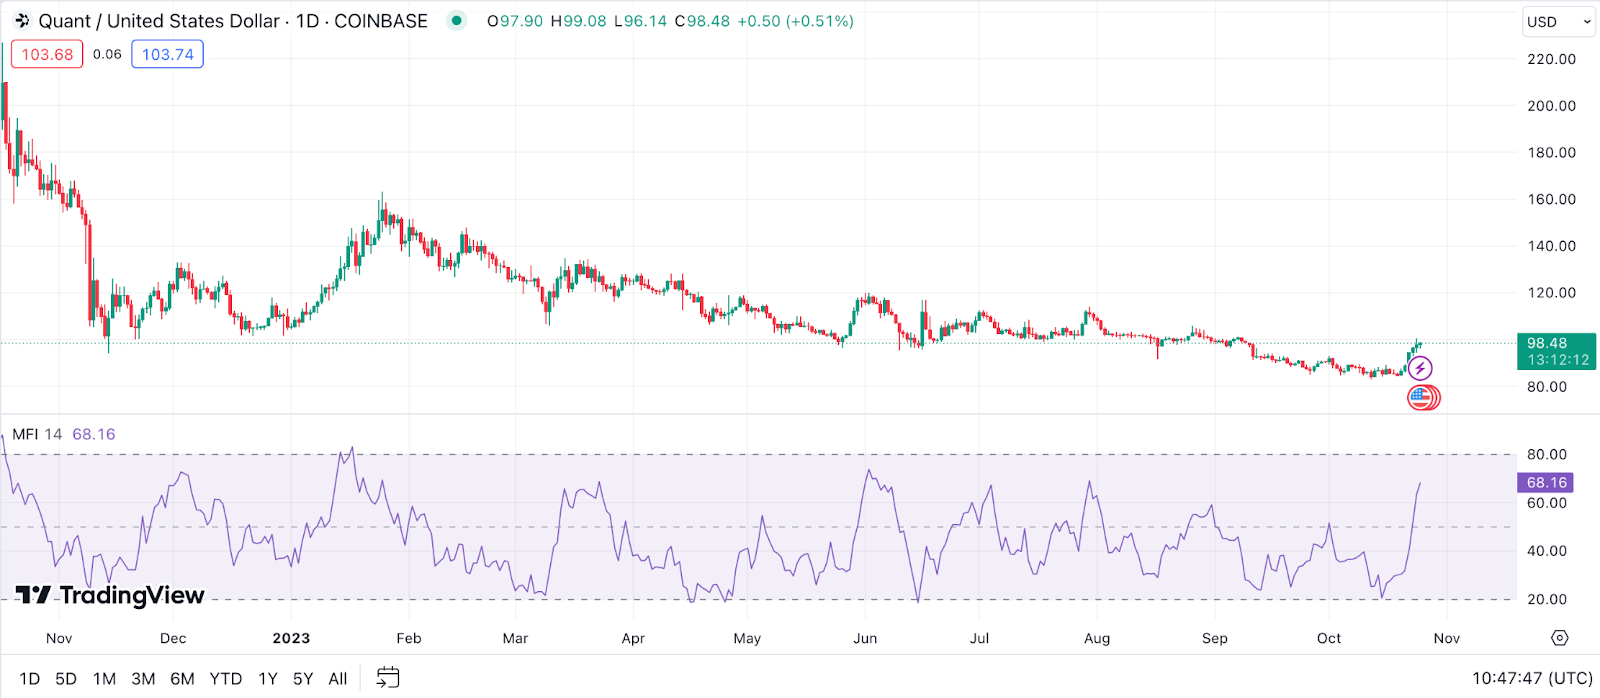Viewport: 1600px width, 698px height.
Task: Select the 1M time range
Action: (x=104, y=679)
